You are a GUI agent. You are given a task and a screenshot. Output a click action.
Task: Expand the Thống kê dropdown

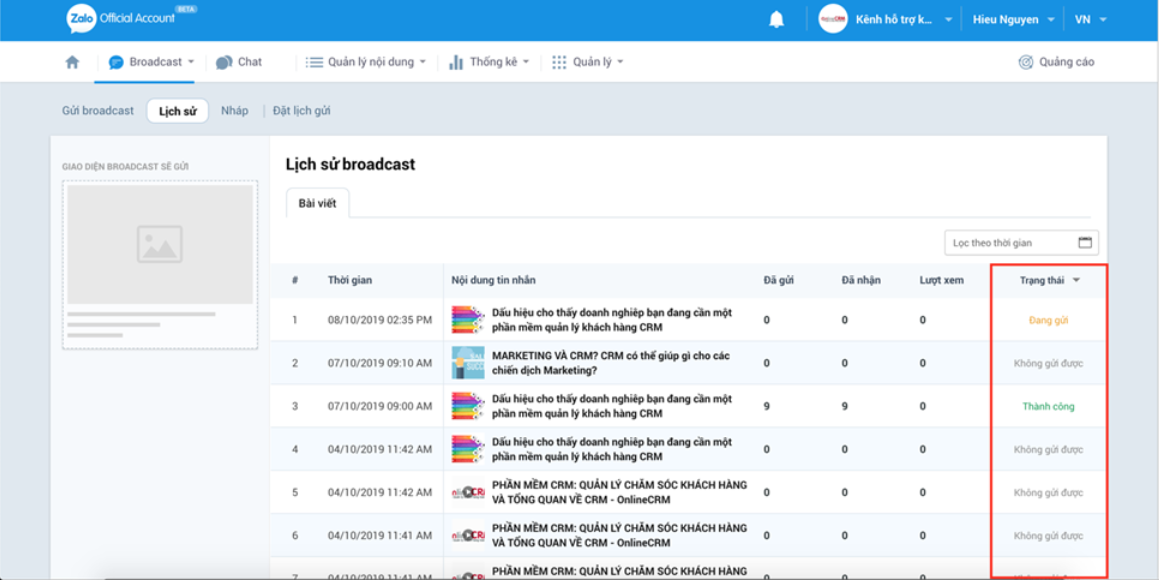526,62
